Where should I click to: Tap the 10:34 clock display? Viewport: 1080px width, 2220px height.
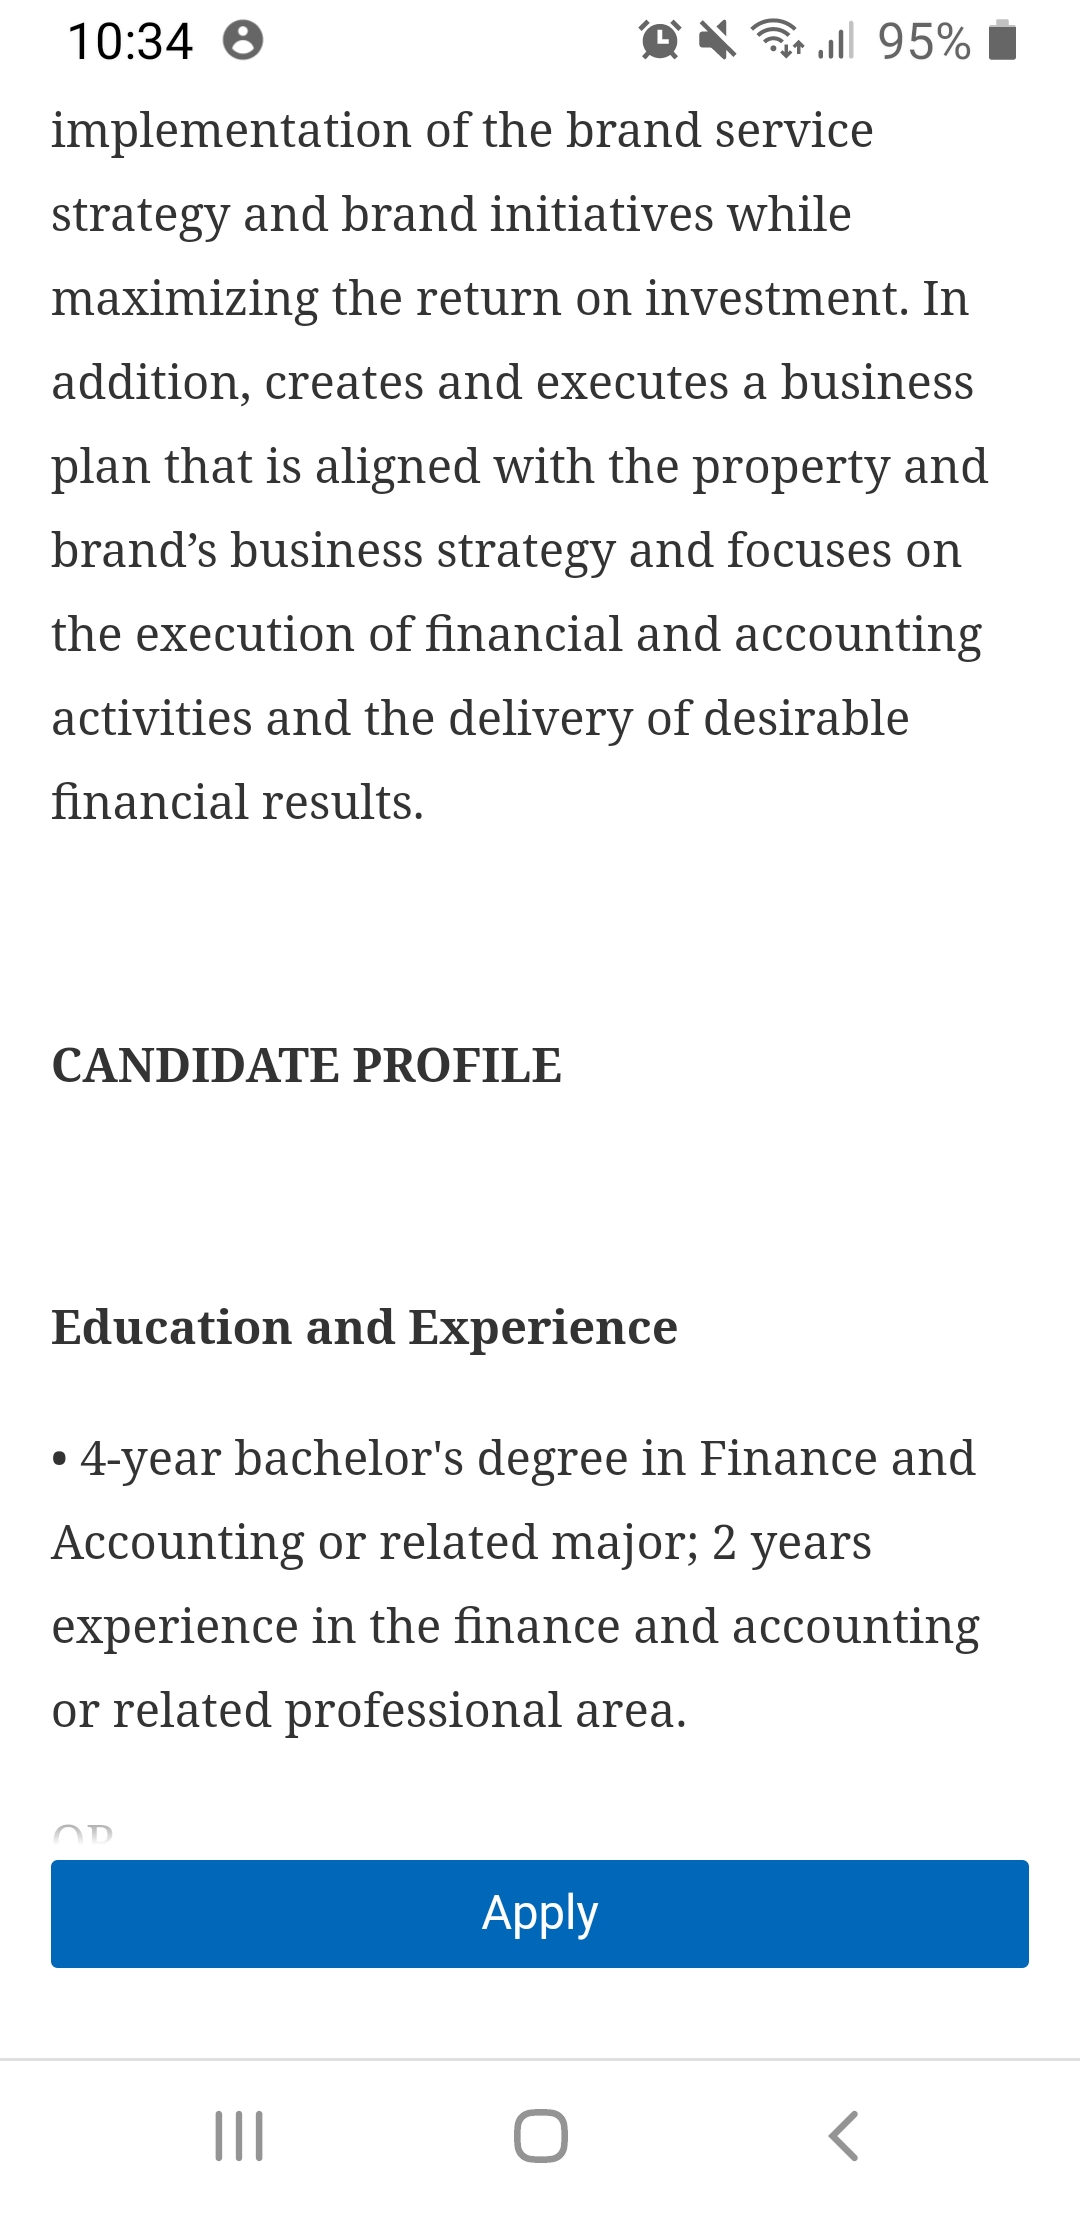pos(130,42)
